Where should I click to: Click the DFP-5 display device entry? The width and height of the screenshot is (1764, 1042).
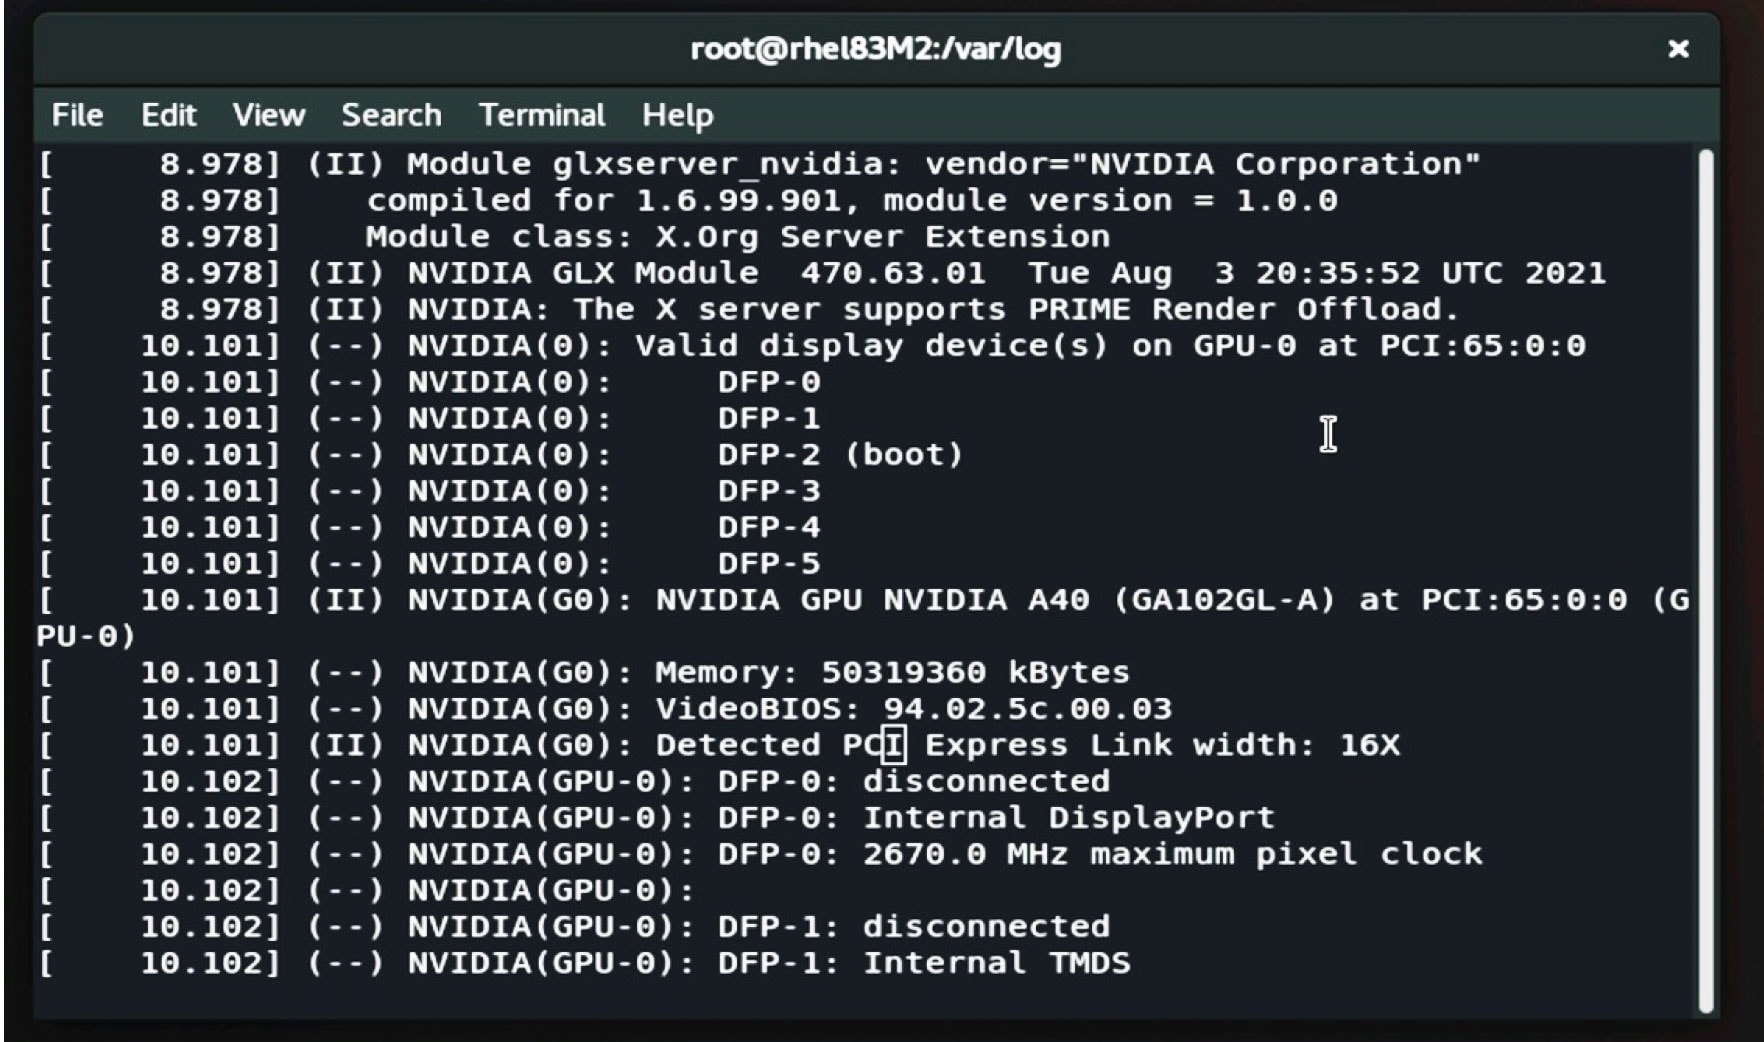(768, 564)
